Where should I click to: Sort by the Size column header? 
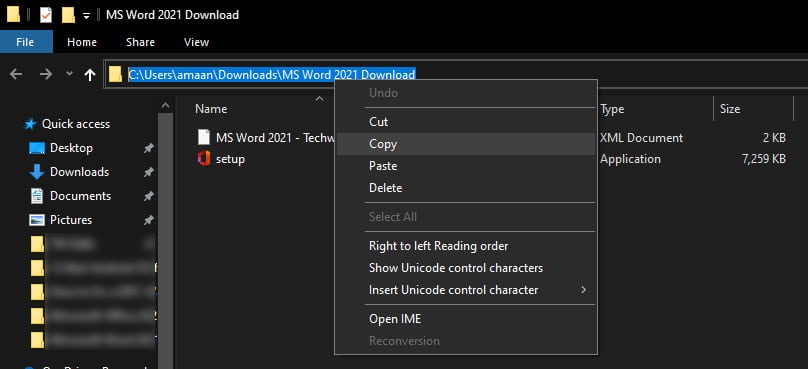[730, 109]
